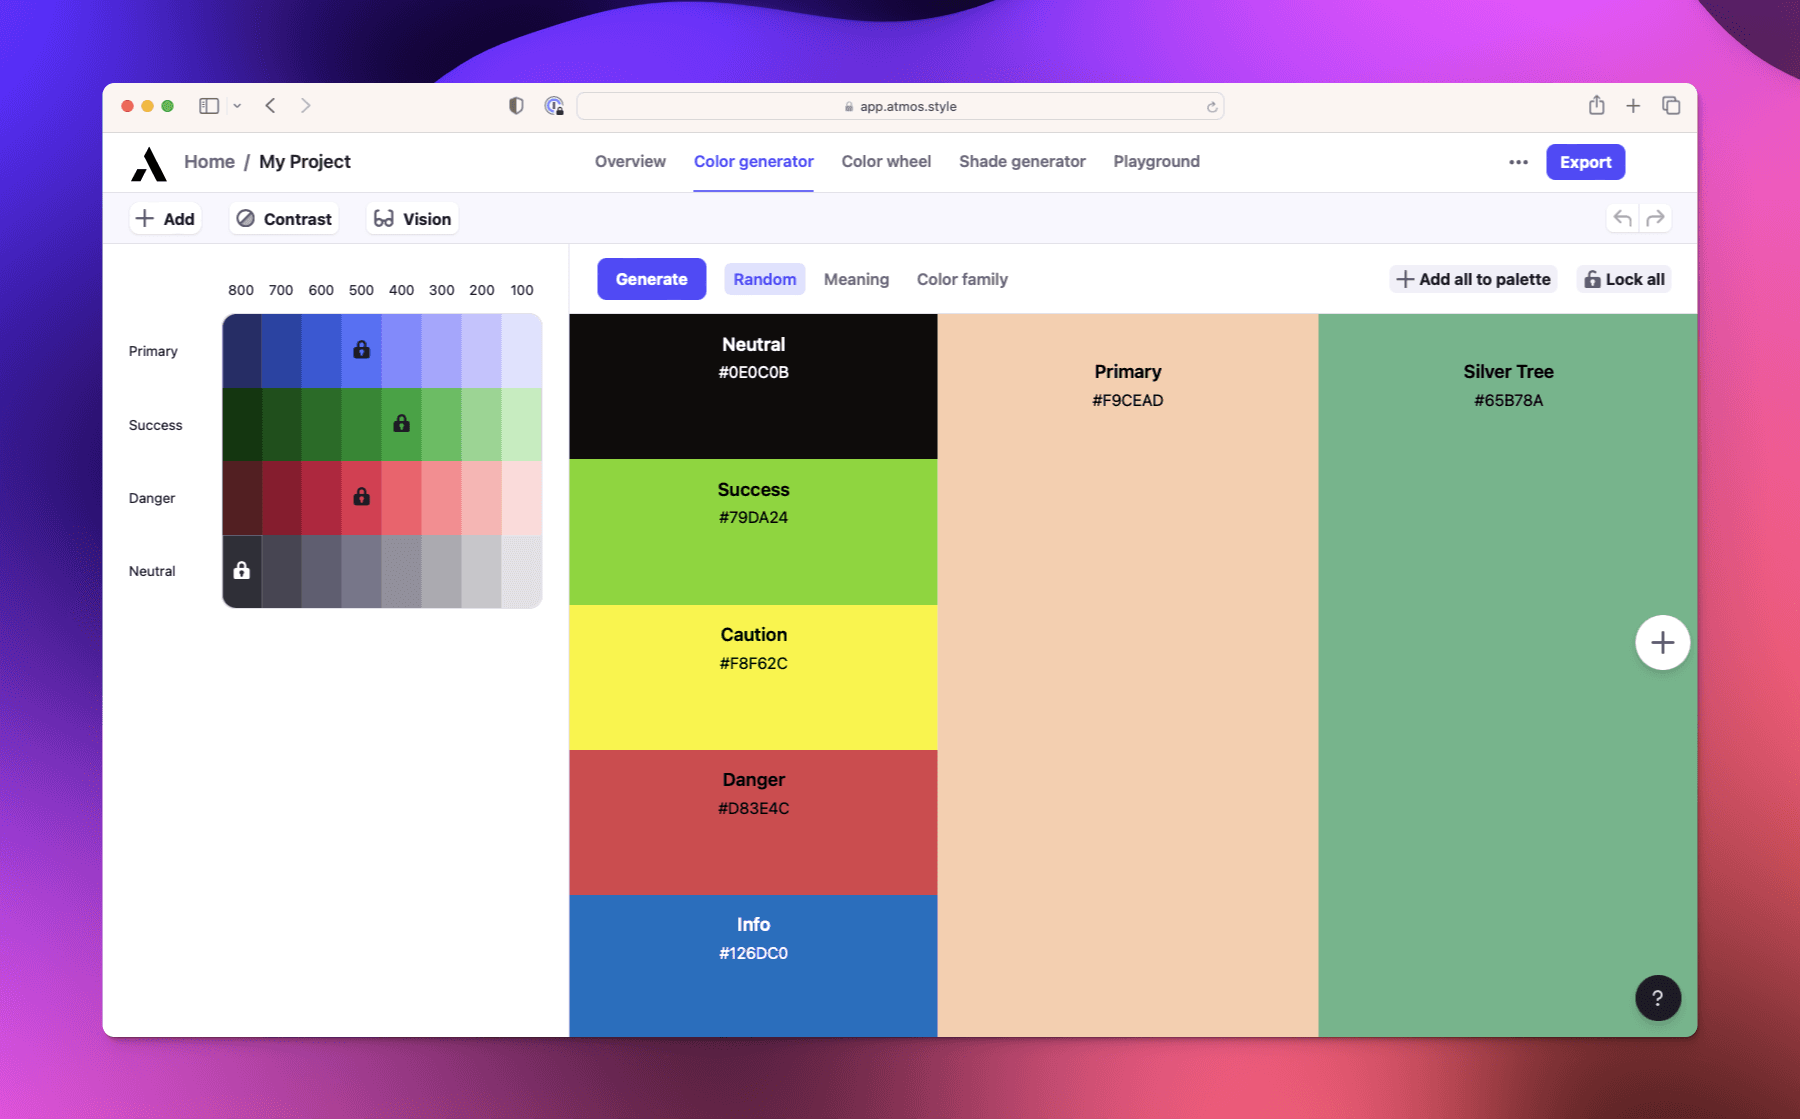The image size is (1800, 1120).
Task: Click the browser address bar
Action: (x=900, y=105)
